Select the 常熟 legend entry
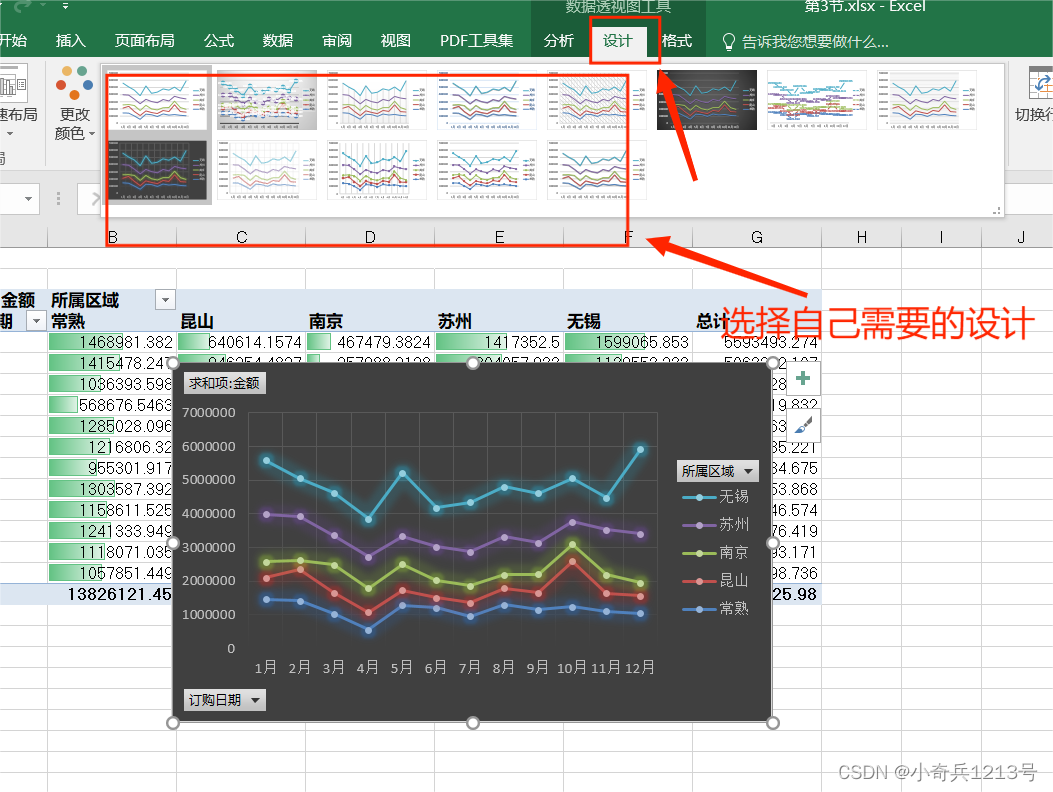This screenshot has height=792, width=1053. coord(715,609)
